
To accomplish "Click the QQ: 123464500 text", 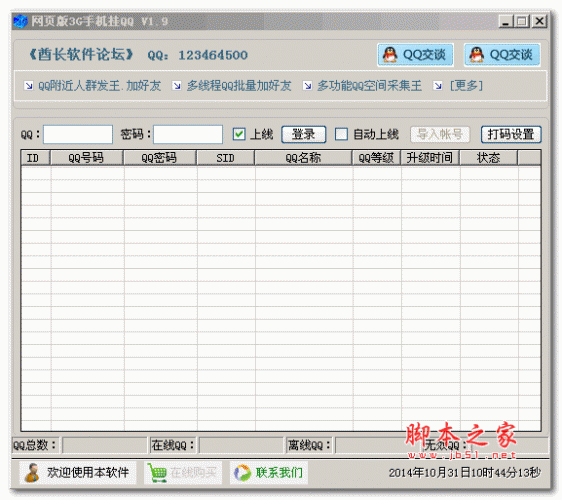I will pyautogui.click(x=197, y=55).
